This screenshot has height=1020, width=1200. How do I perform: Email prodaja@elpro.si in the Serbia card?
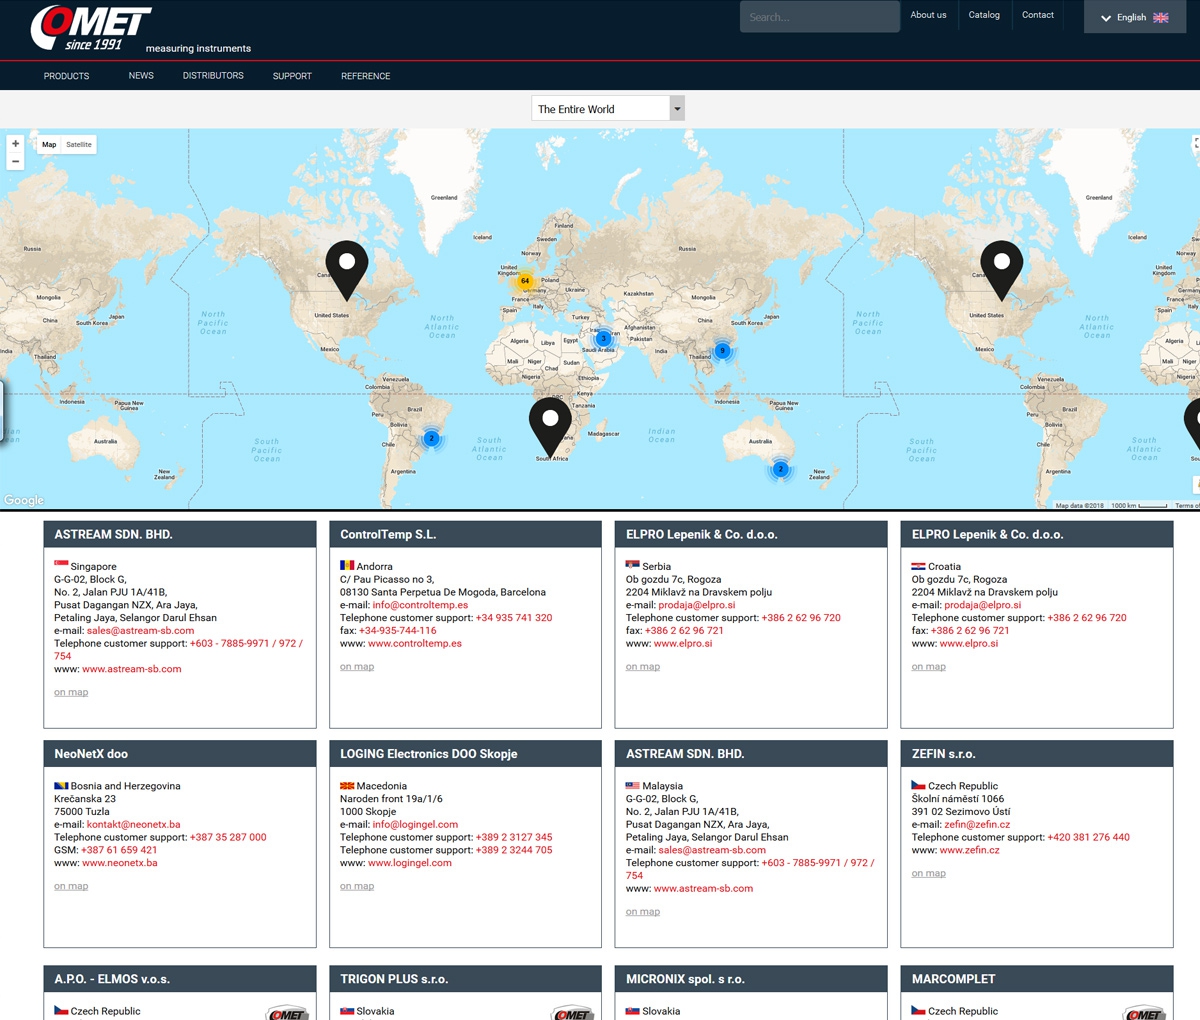697,605
